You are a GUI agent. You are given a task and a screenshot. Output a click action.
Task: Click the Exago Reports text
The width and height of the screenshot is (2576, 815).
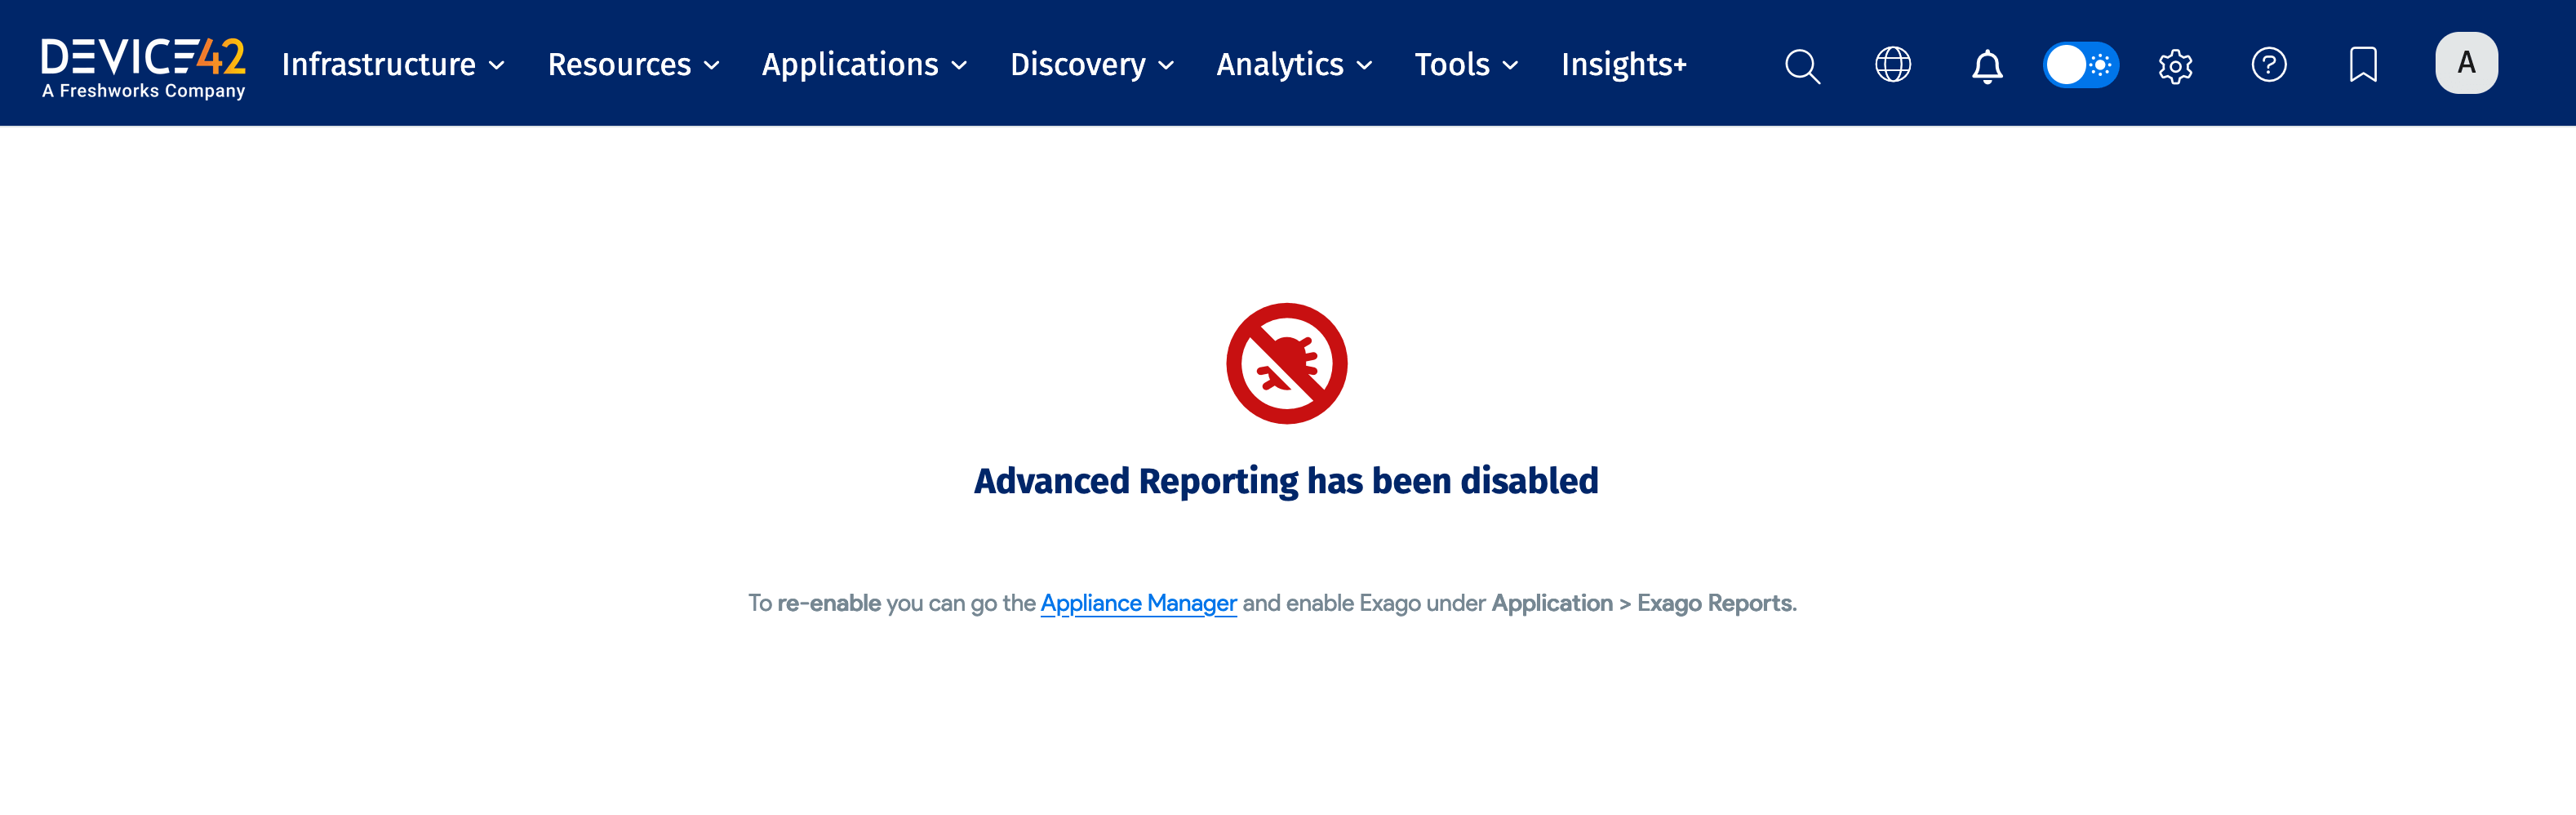click(1716, 603)
